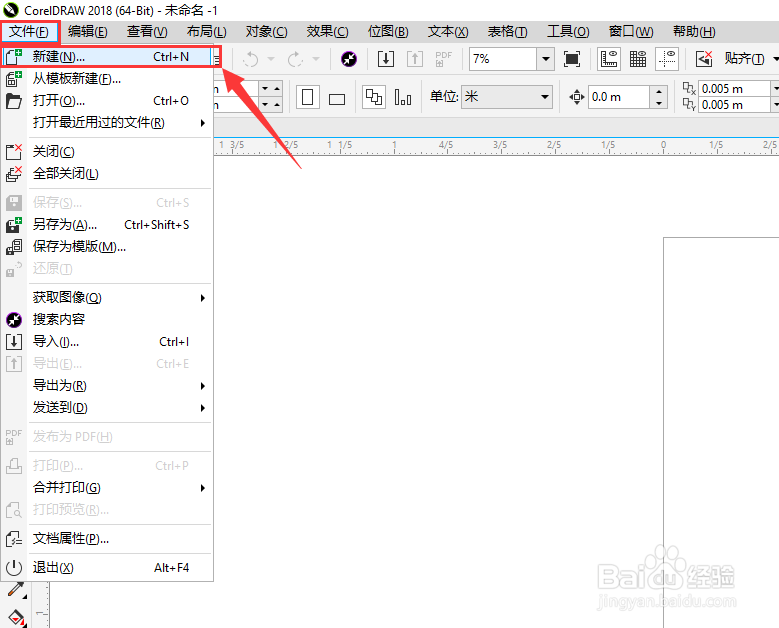The width and height of the screenshot is (779, 628).
Task: Select the interactive fill tool in toolbox
Action: pyautogui.click(x=16, y=618)
